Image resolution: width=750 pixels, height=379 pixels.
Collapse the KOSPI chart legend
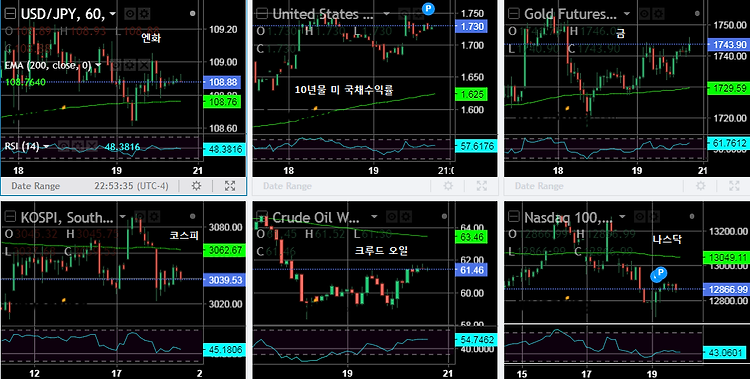[x=10, y=217]
